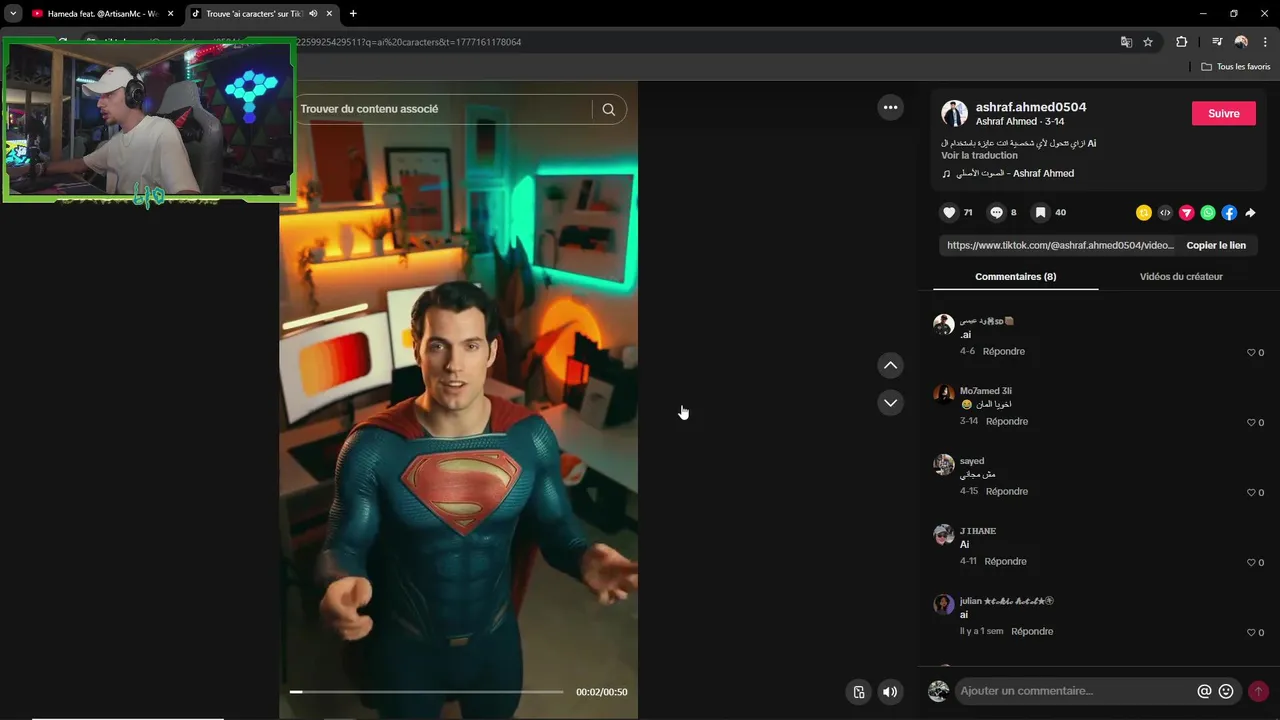Open Mo7amed 3li's profile avatar

[944, 394]
